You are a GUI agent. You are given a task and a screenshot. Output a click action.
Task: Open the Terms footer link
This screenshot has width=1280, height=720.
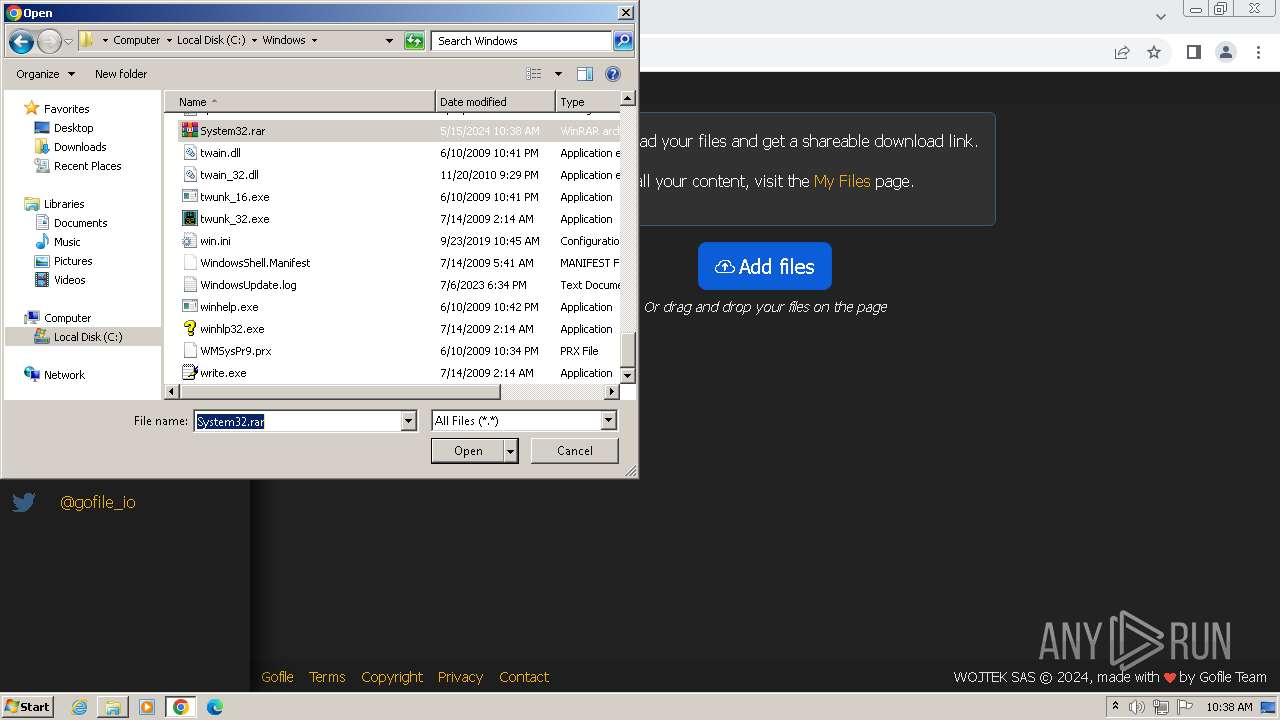coord(327,677)
